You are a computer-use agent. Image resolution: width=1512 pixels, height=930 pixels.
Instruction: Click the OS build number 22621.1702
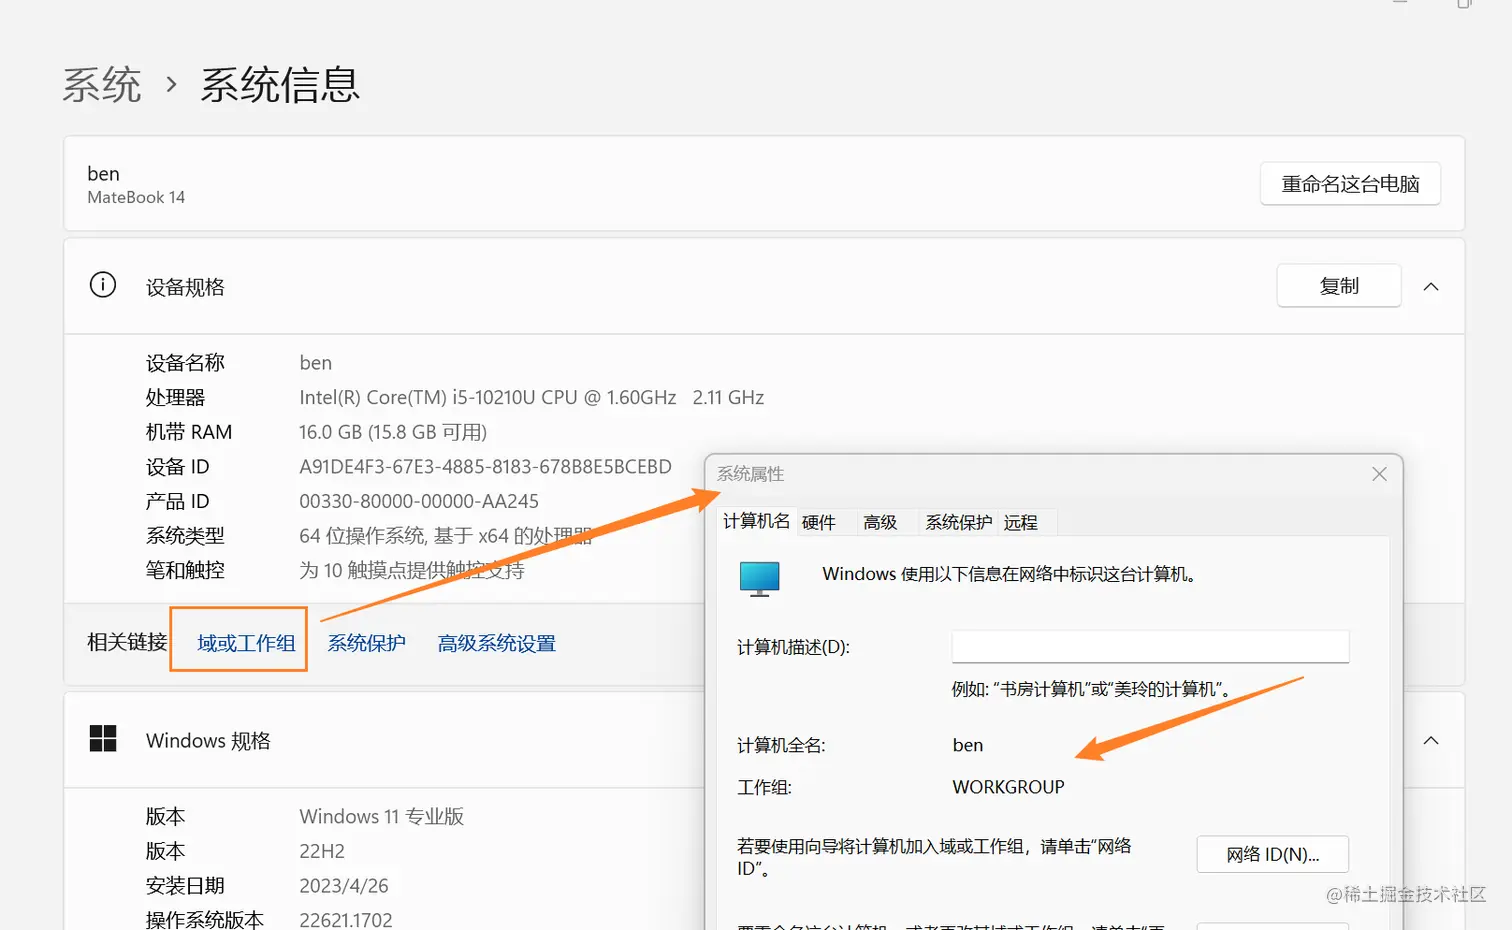click(x=346, y=920)
